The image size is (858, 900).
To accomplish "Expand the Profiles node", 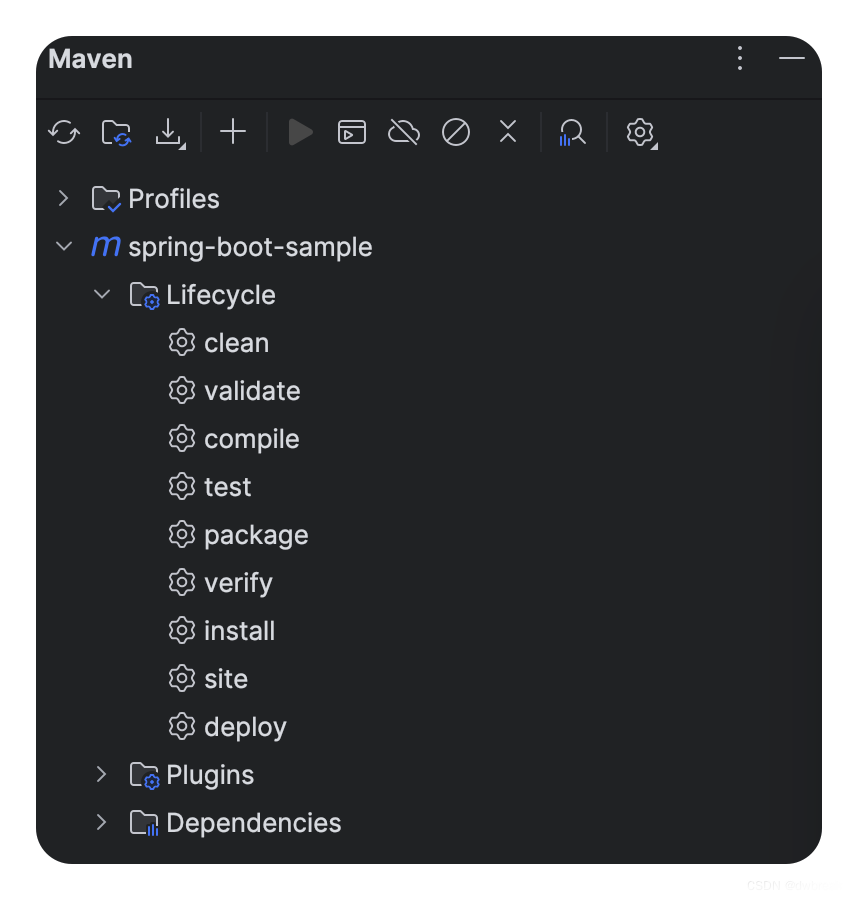I will [63, 198].
